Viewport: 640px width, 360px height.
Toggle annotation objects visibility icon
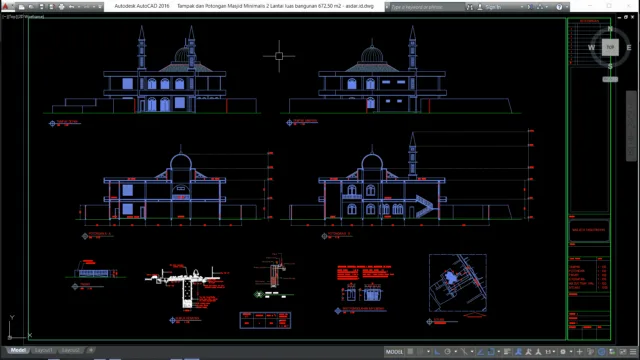point(518,352)
